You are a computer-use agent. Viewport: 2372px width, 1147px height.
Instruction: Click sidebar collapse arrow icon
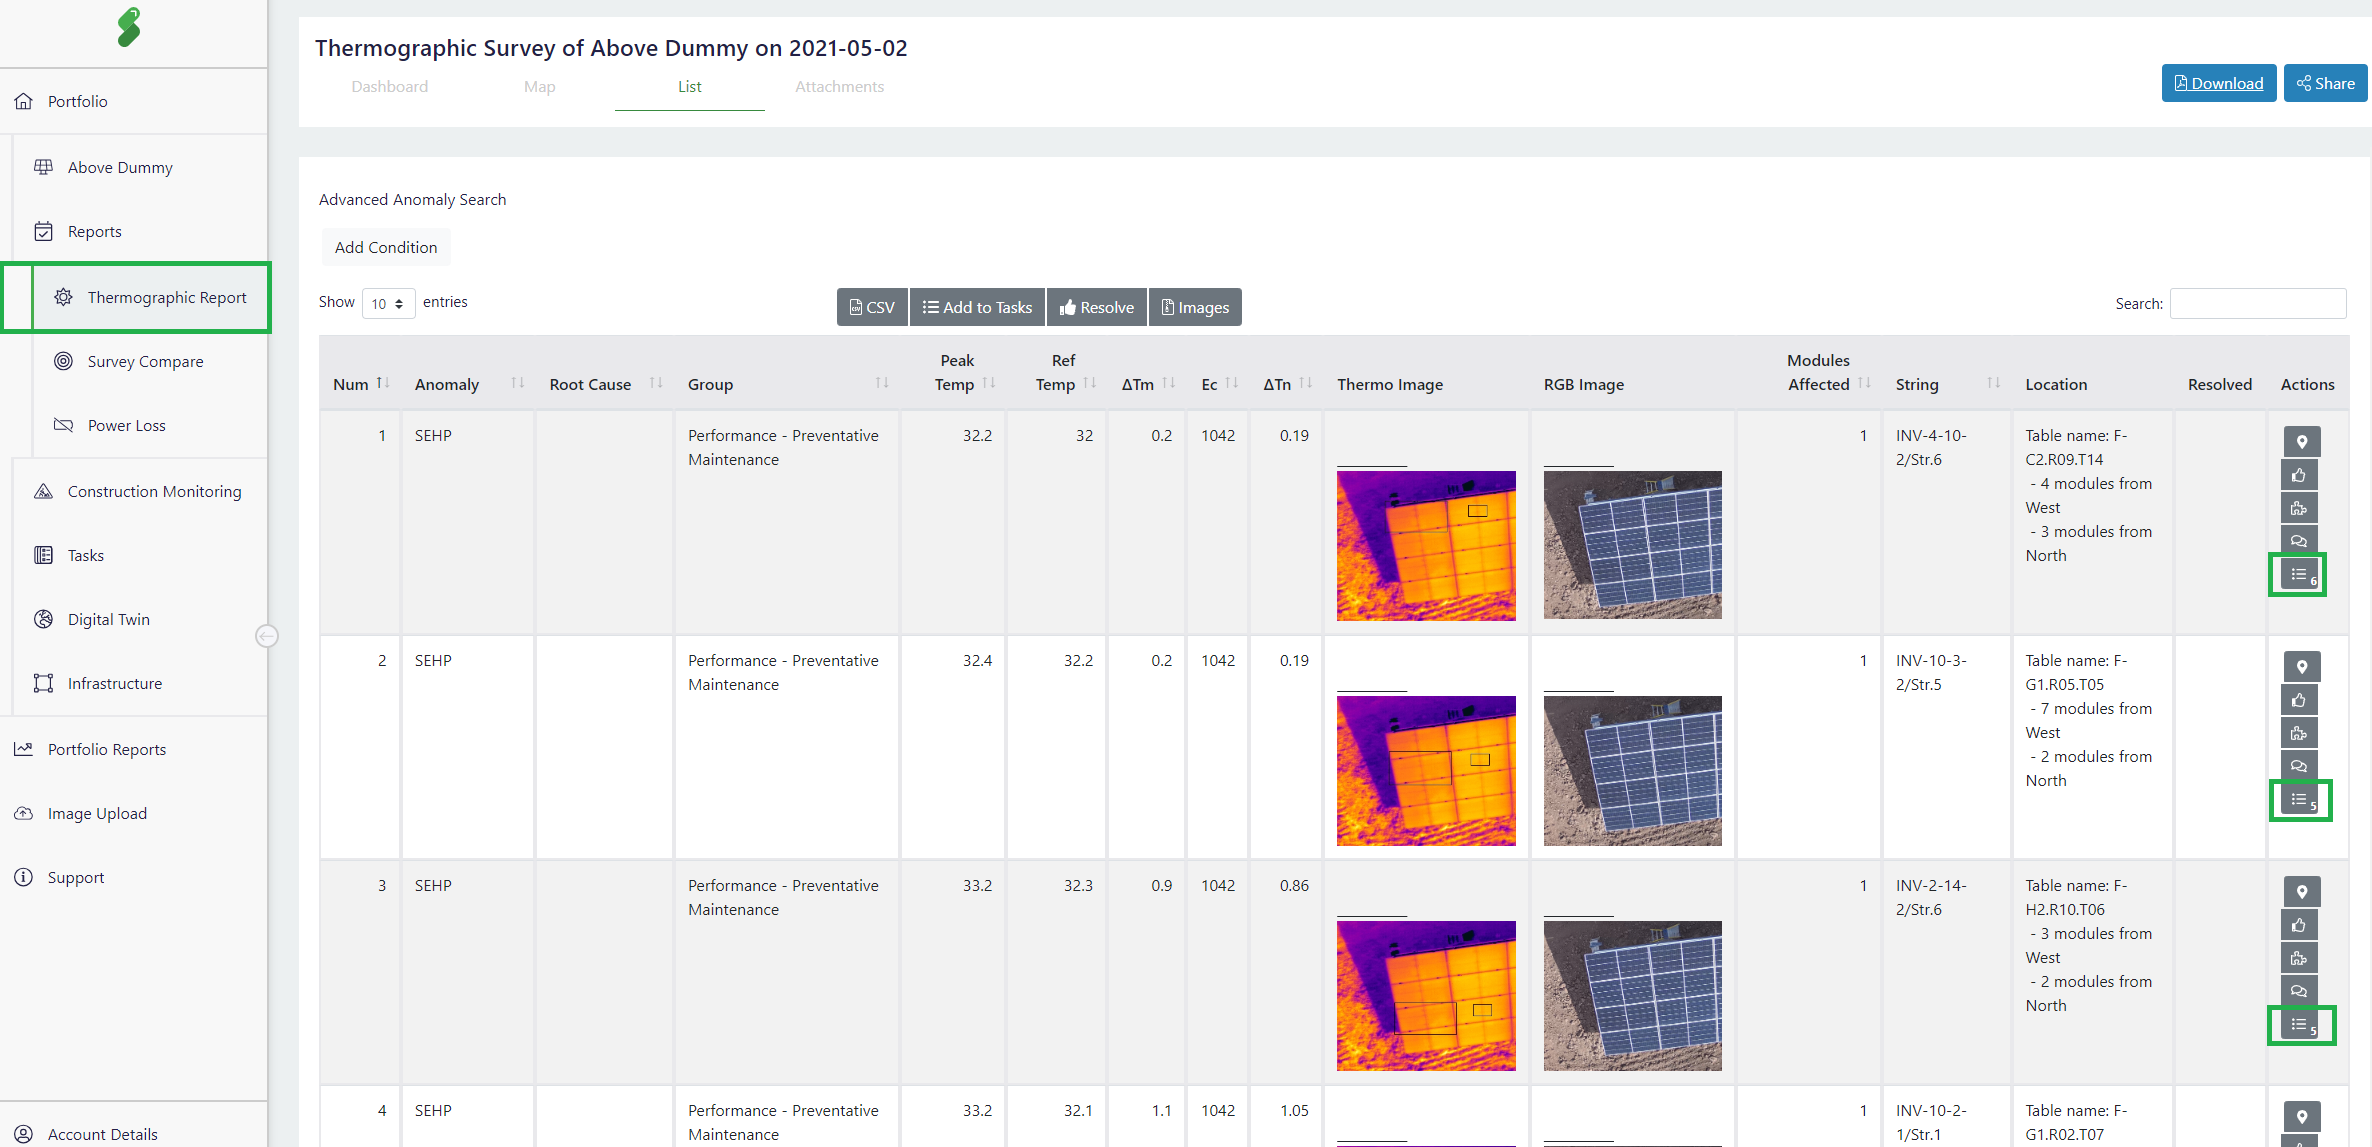(266, 636)
